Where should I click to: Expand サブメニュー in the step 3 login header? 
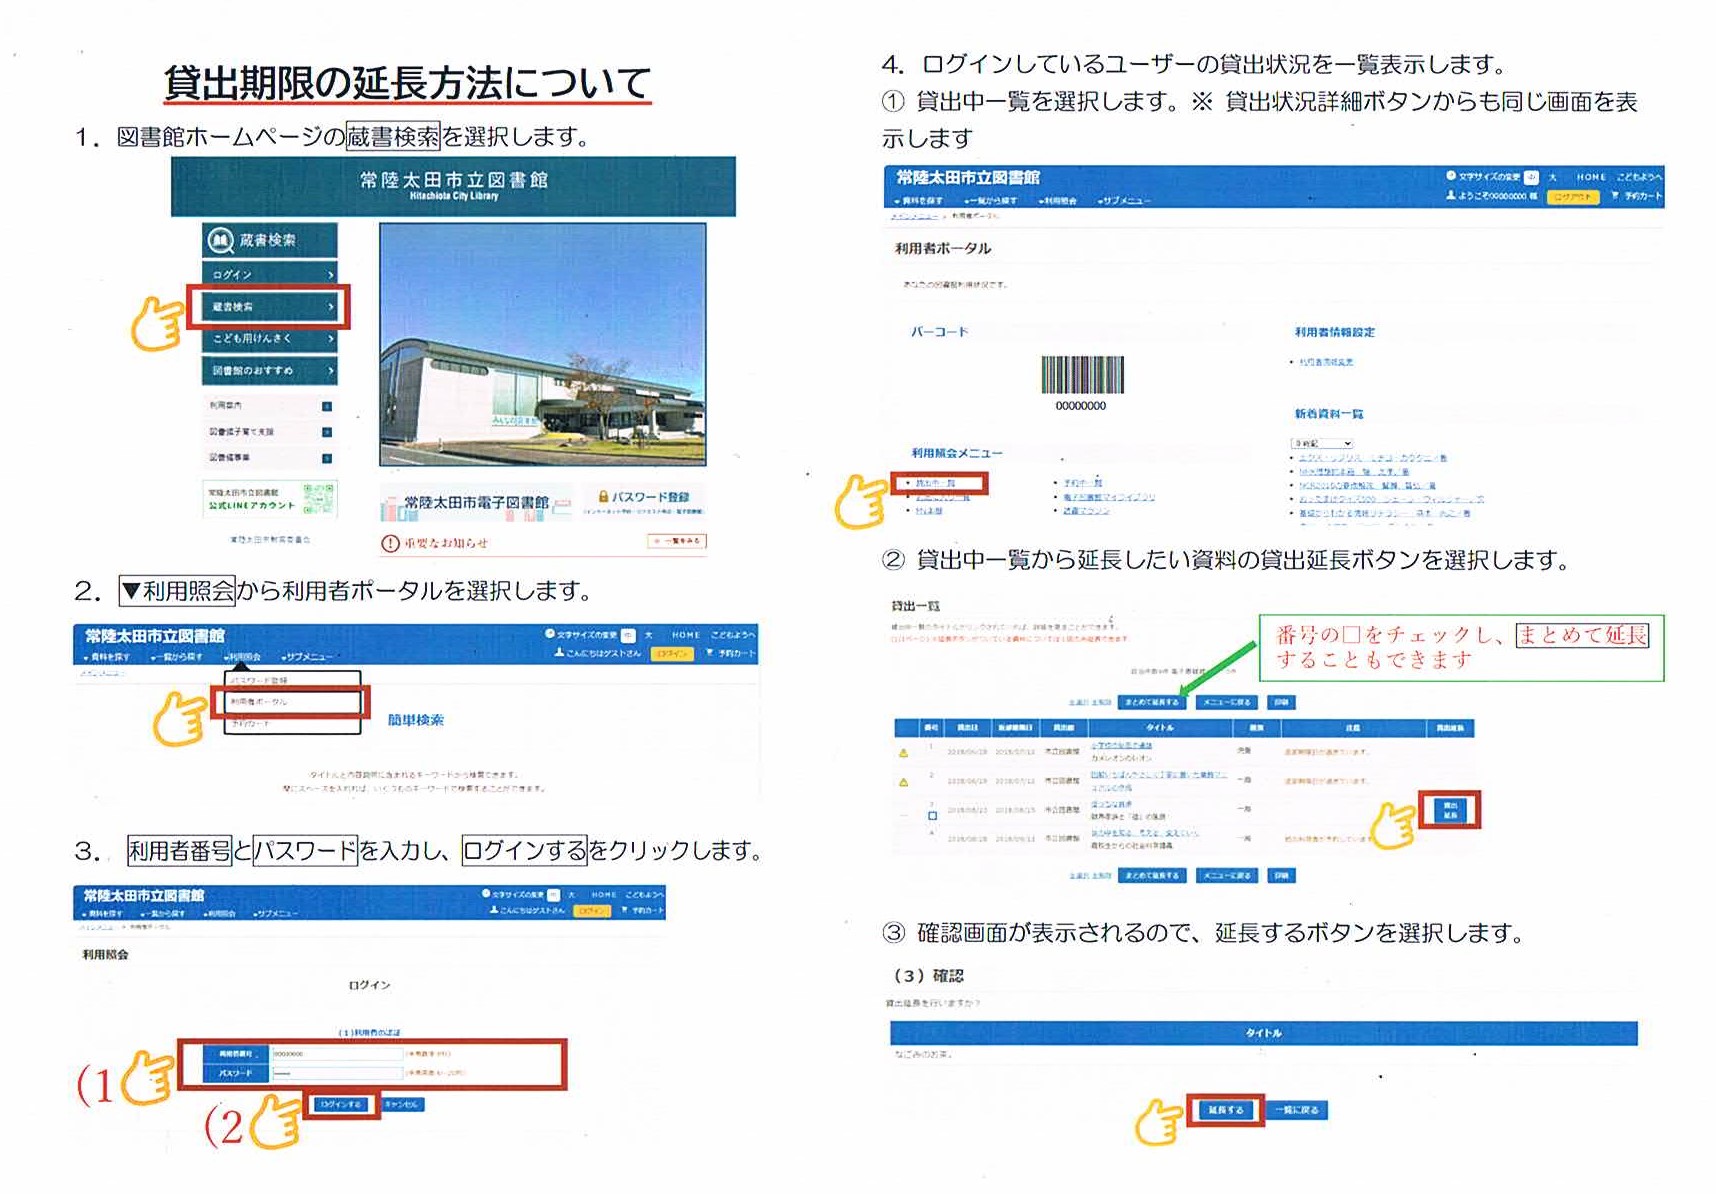pos(276,913)
